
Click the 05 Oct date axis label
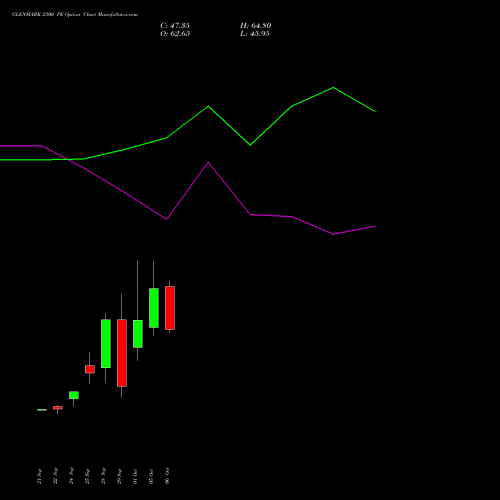click(x=151, y=476)
